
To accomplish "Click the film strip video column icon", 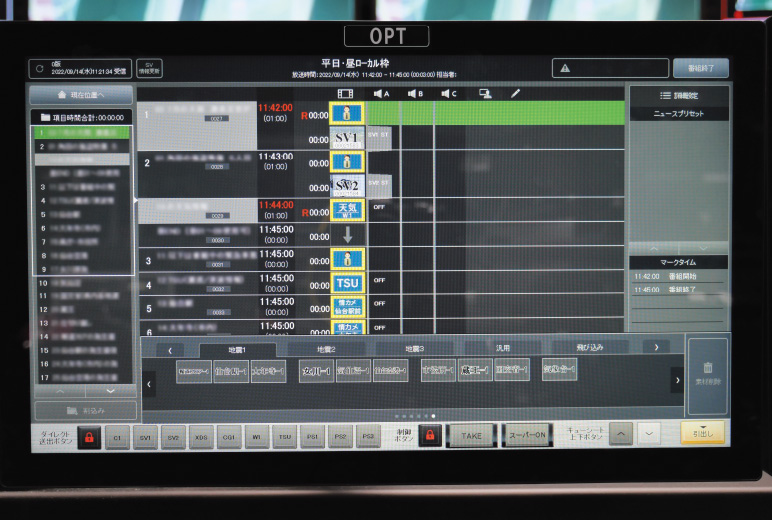I will coord(346,93).
